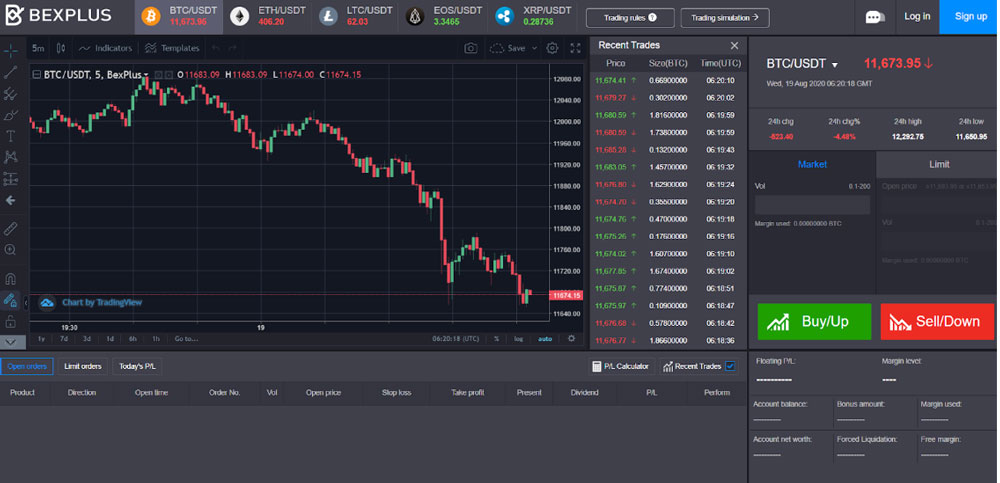Set chart range to 1d
Screen dimensions: 1000x483
(x=110, y=339)
